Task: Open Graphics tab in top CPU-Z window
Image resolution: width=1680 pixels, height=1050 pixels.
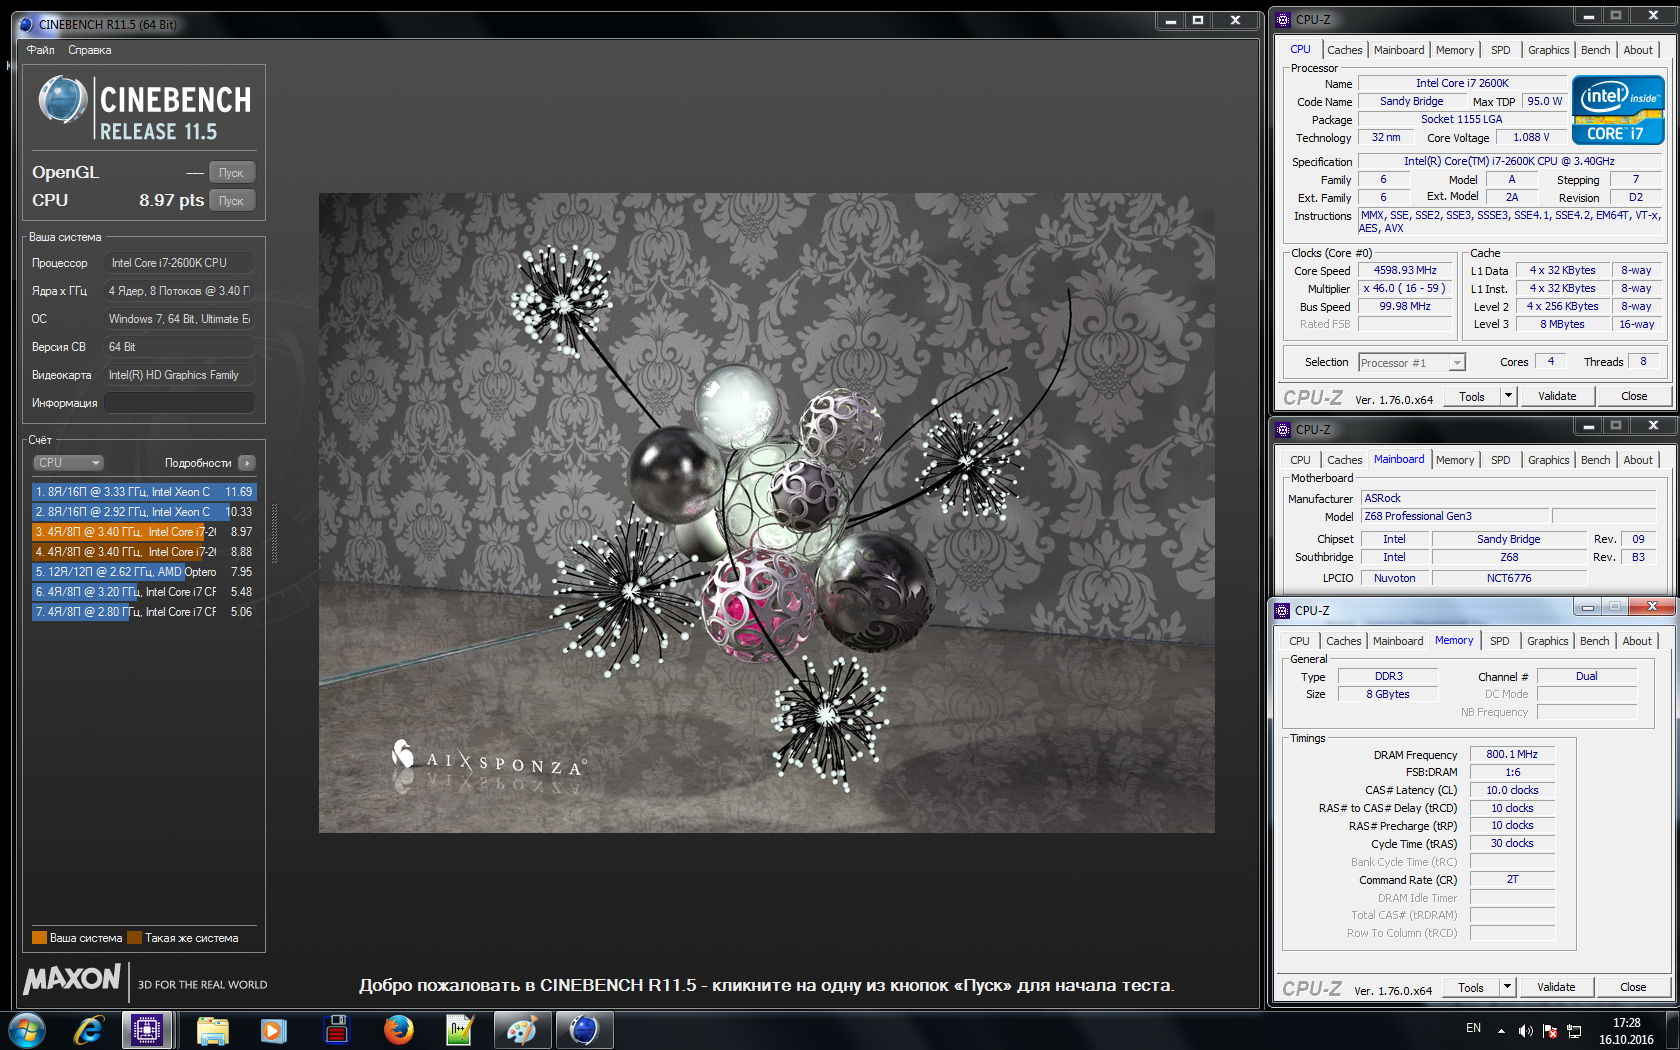Action: click(x=1549, y=50)
